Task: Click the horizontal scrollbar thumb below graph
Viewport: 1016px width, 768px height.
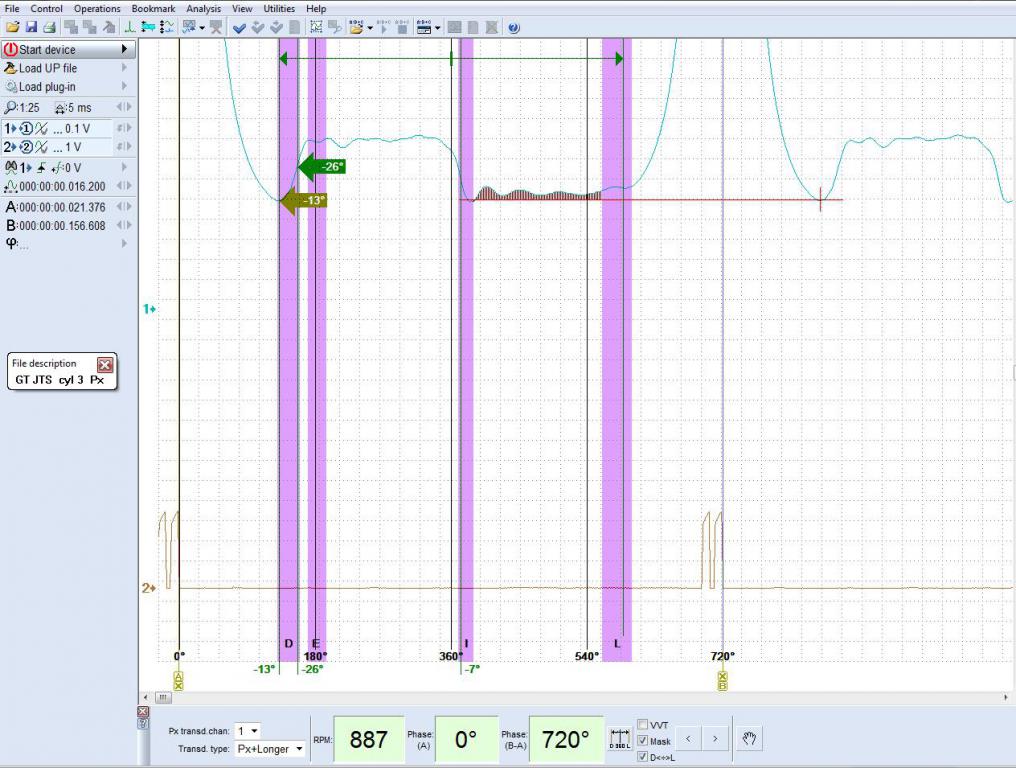Action: tap(163, 697)
